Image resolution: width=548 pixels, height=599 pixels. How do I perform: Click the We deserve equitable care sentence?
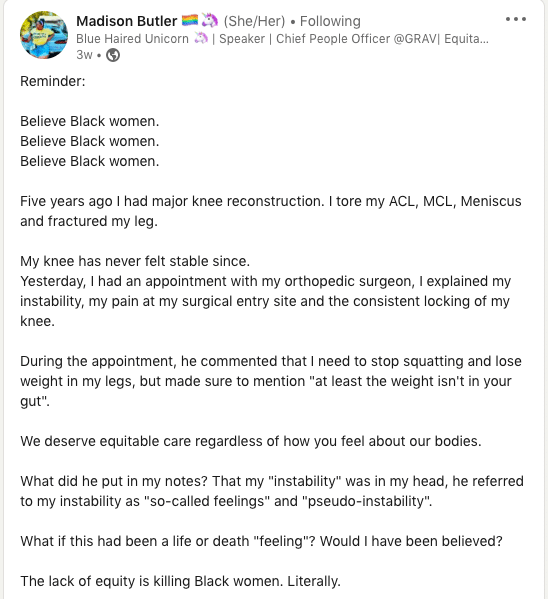tap(251, 441)
